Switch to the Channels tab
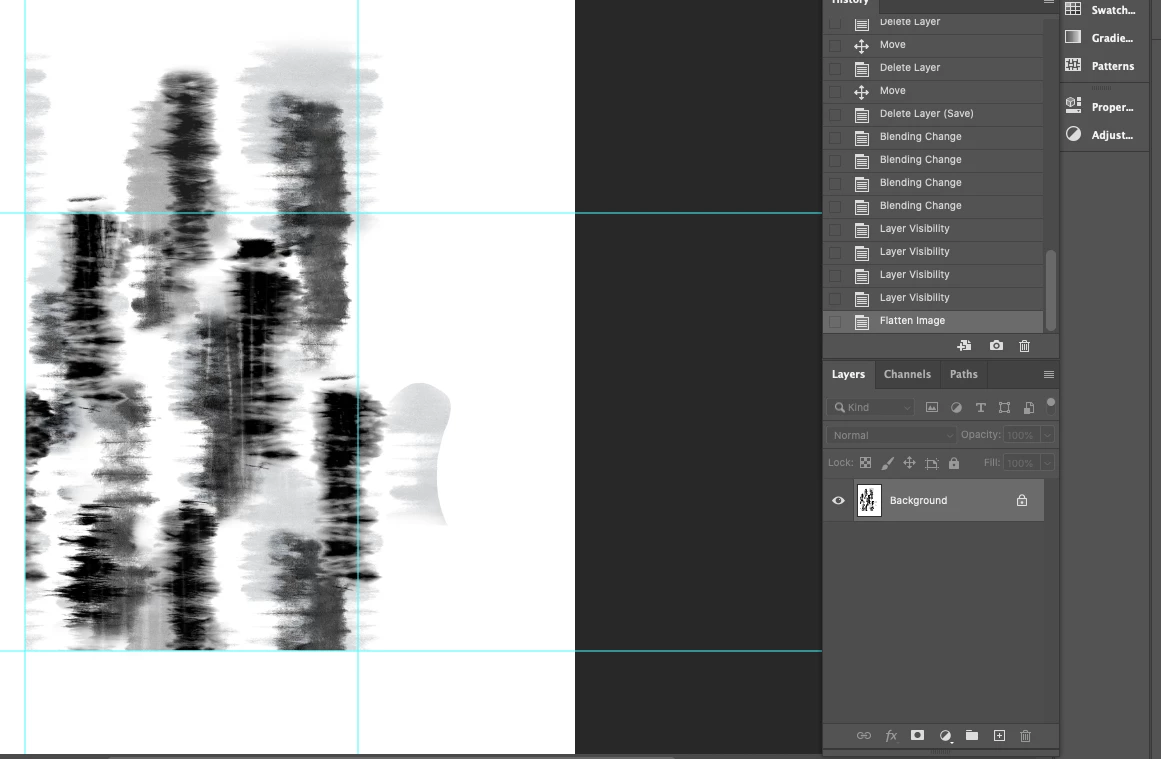1161x759 pixels. 907,375
